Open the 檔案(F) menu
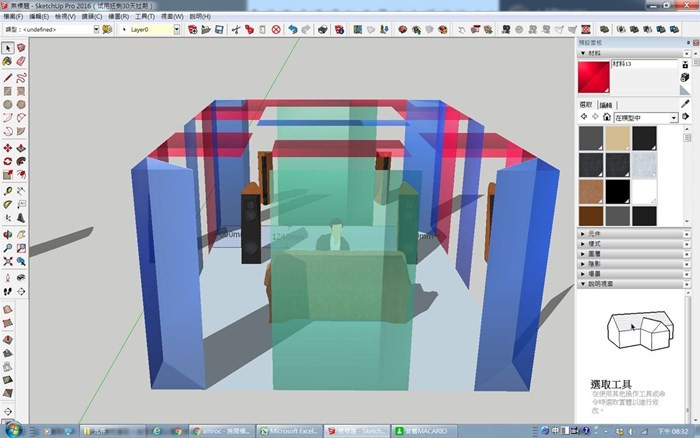The width and height of the screenshot is (700, 438). (x=13, y=17)
